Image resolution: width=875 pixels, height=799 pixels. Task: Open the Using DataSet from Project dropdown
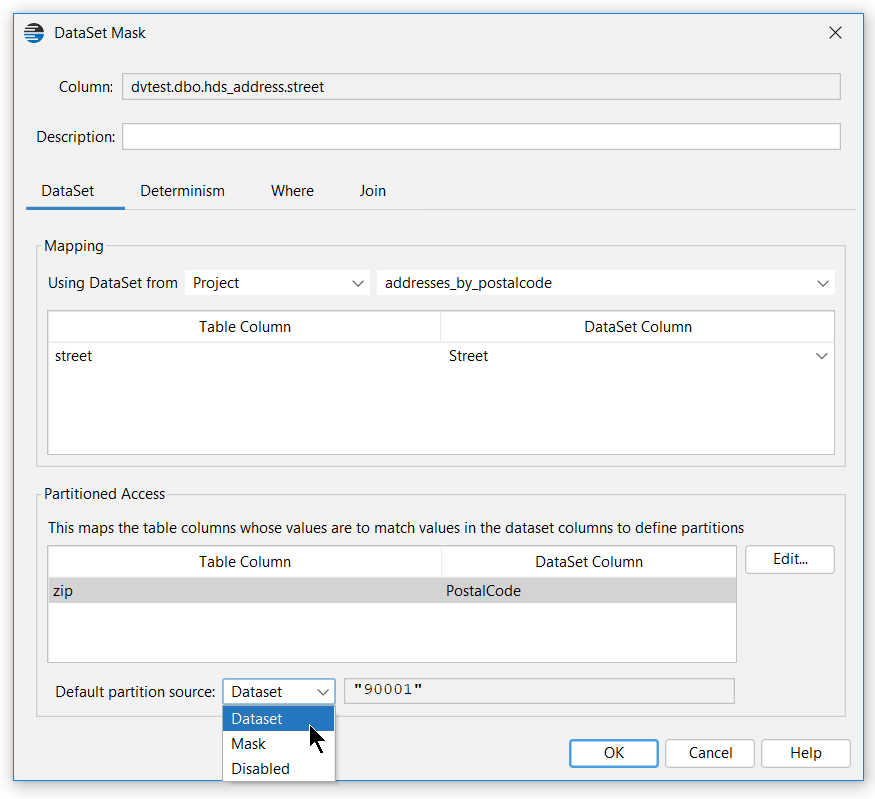click(277, 283)
